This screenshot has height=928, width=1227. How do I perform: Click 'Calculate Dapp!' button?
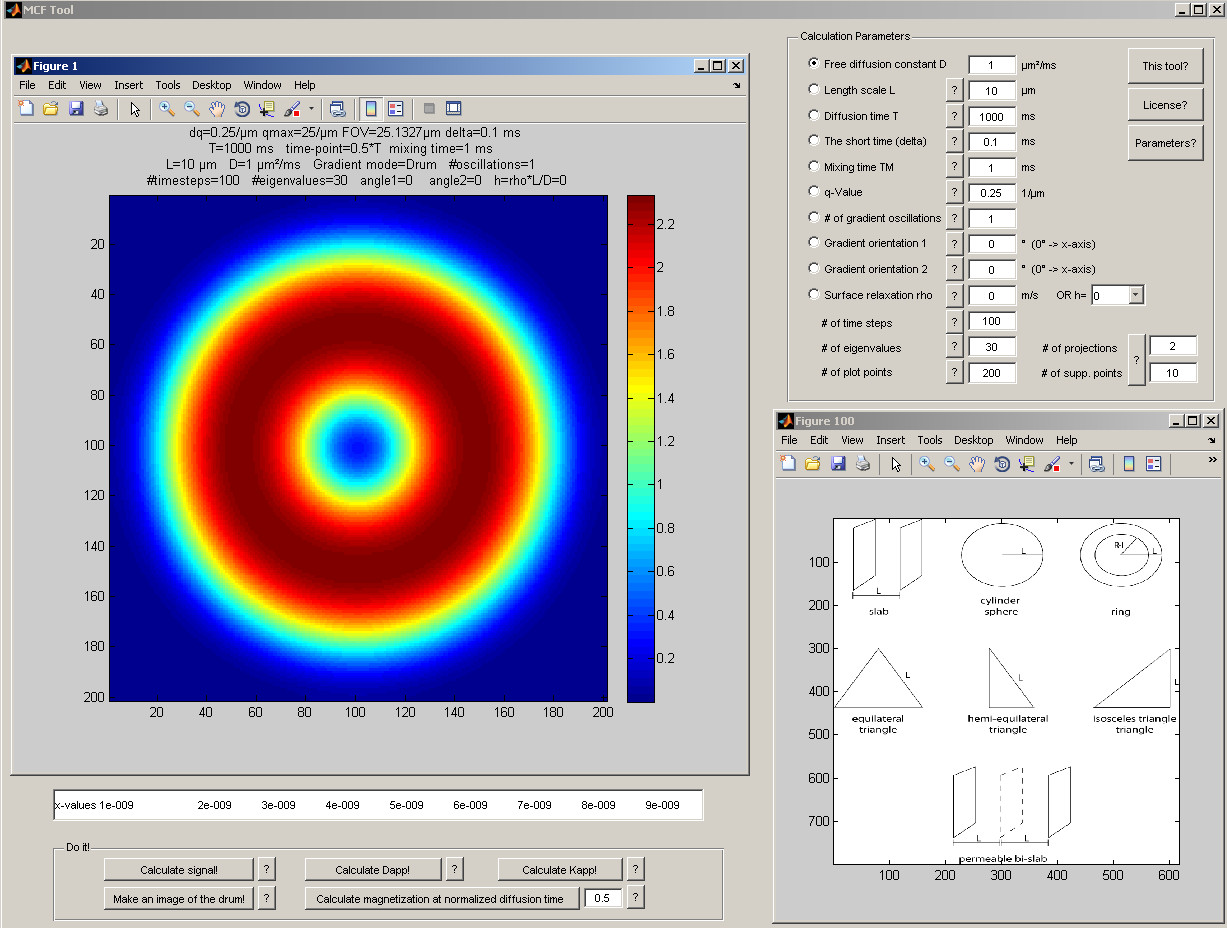[373, 869]
